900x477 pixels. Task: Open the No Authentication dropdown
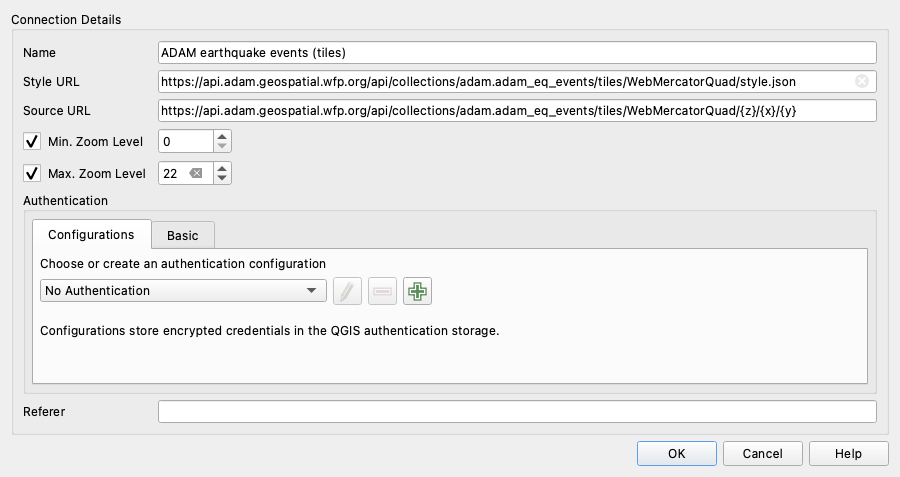click(x=183, y=290)
